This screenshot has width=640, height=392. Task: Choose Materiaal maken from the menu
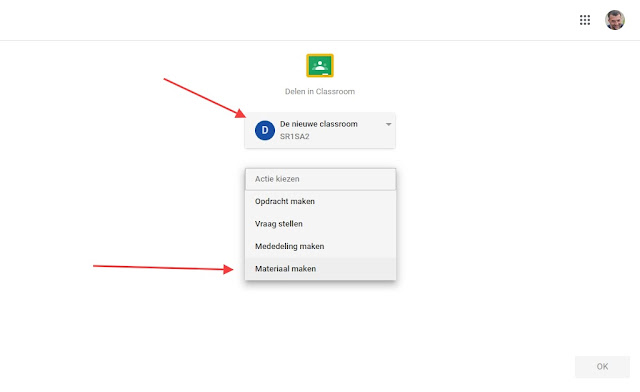(320, 269)
